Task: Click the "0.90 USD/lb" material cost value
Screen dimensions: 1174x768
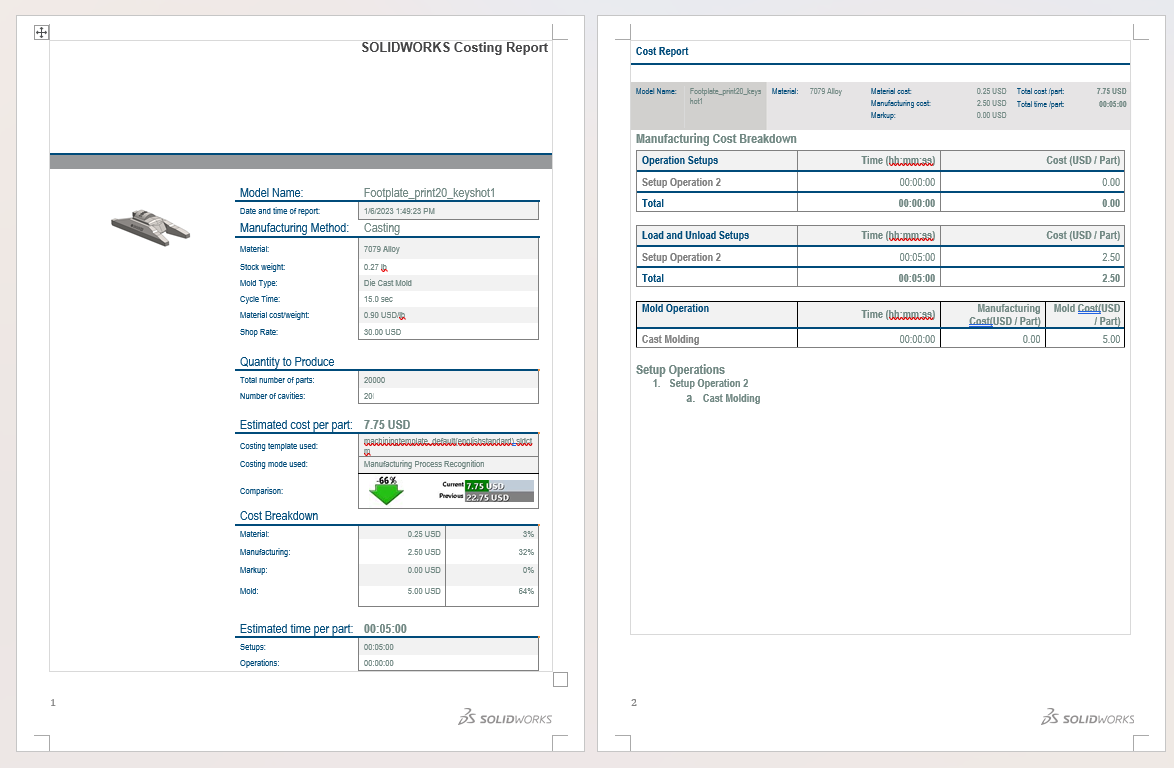Action: click(384, 315)
